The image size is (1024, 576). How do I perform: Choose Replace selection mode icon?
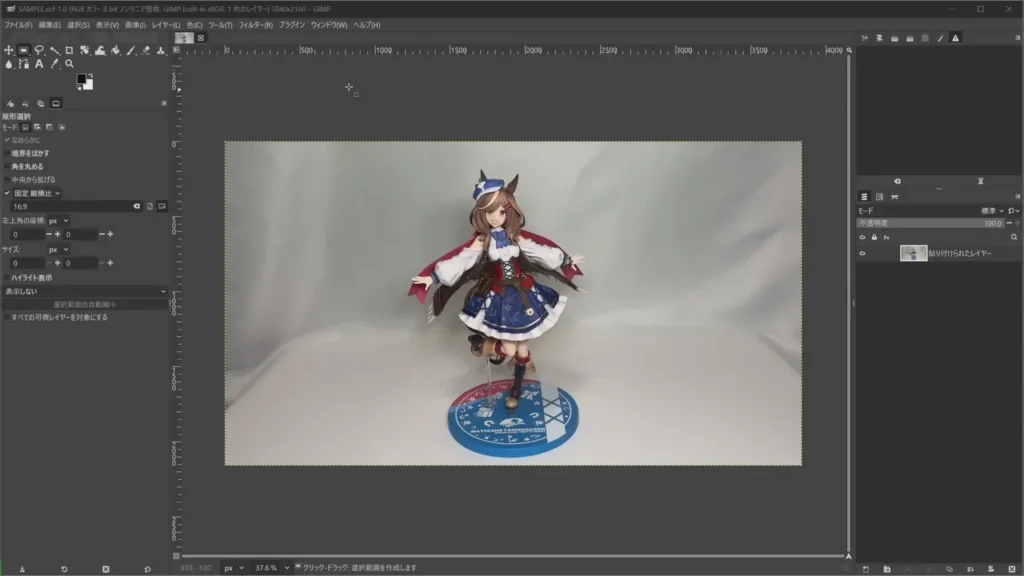tap(25, 127)
